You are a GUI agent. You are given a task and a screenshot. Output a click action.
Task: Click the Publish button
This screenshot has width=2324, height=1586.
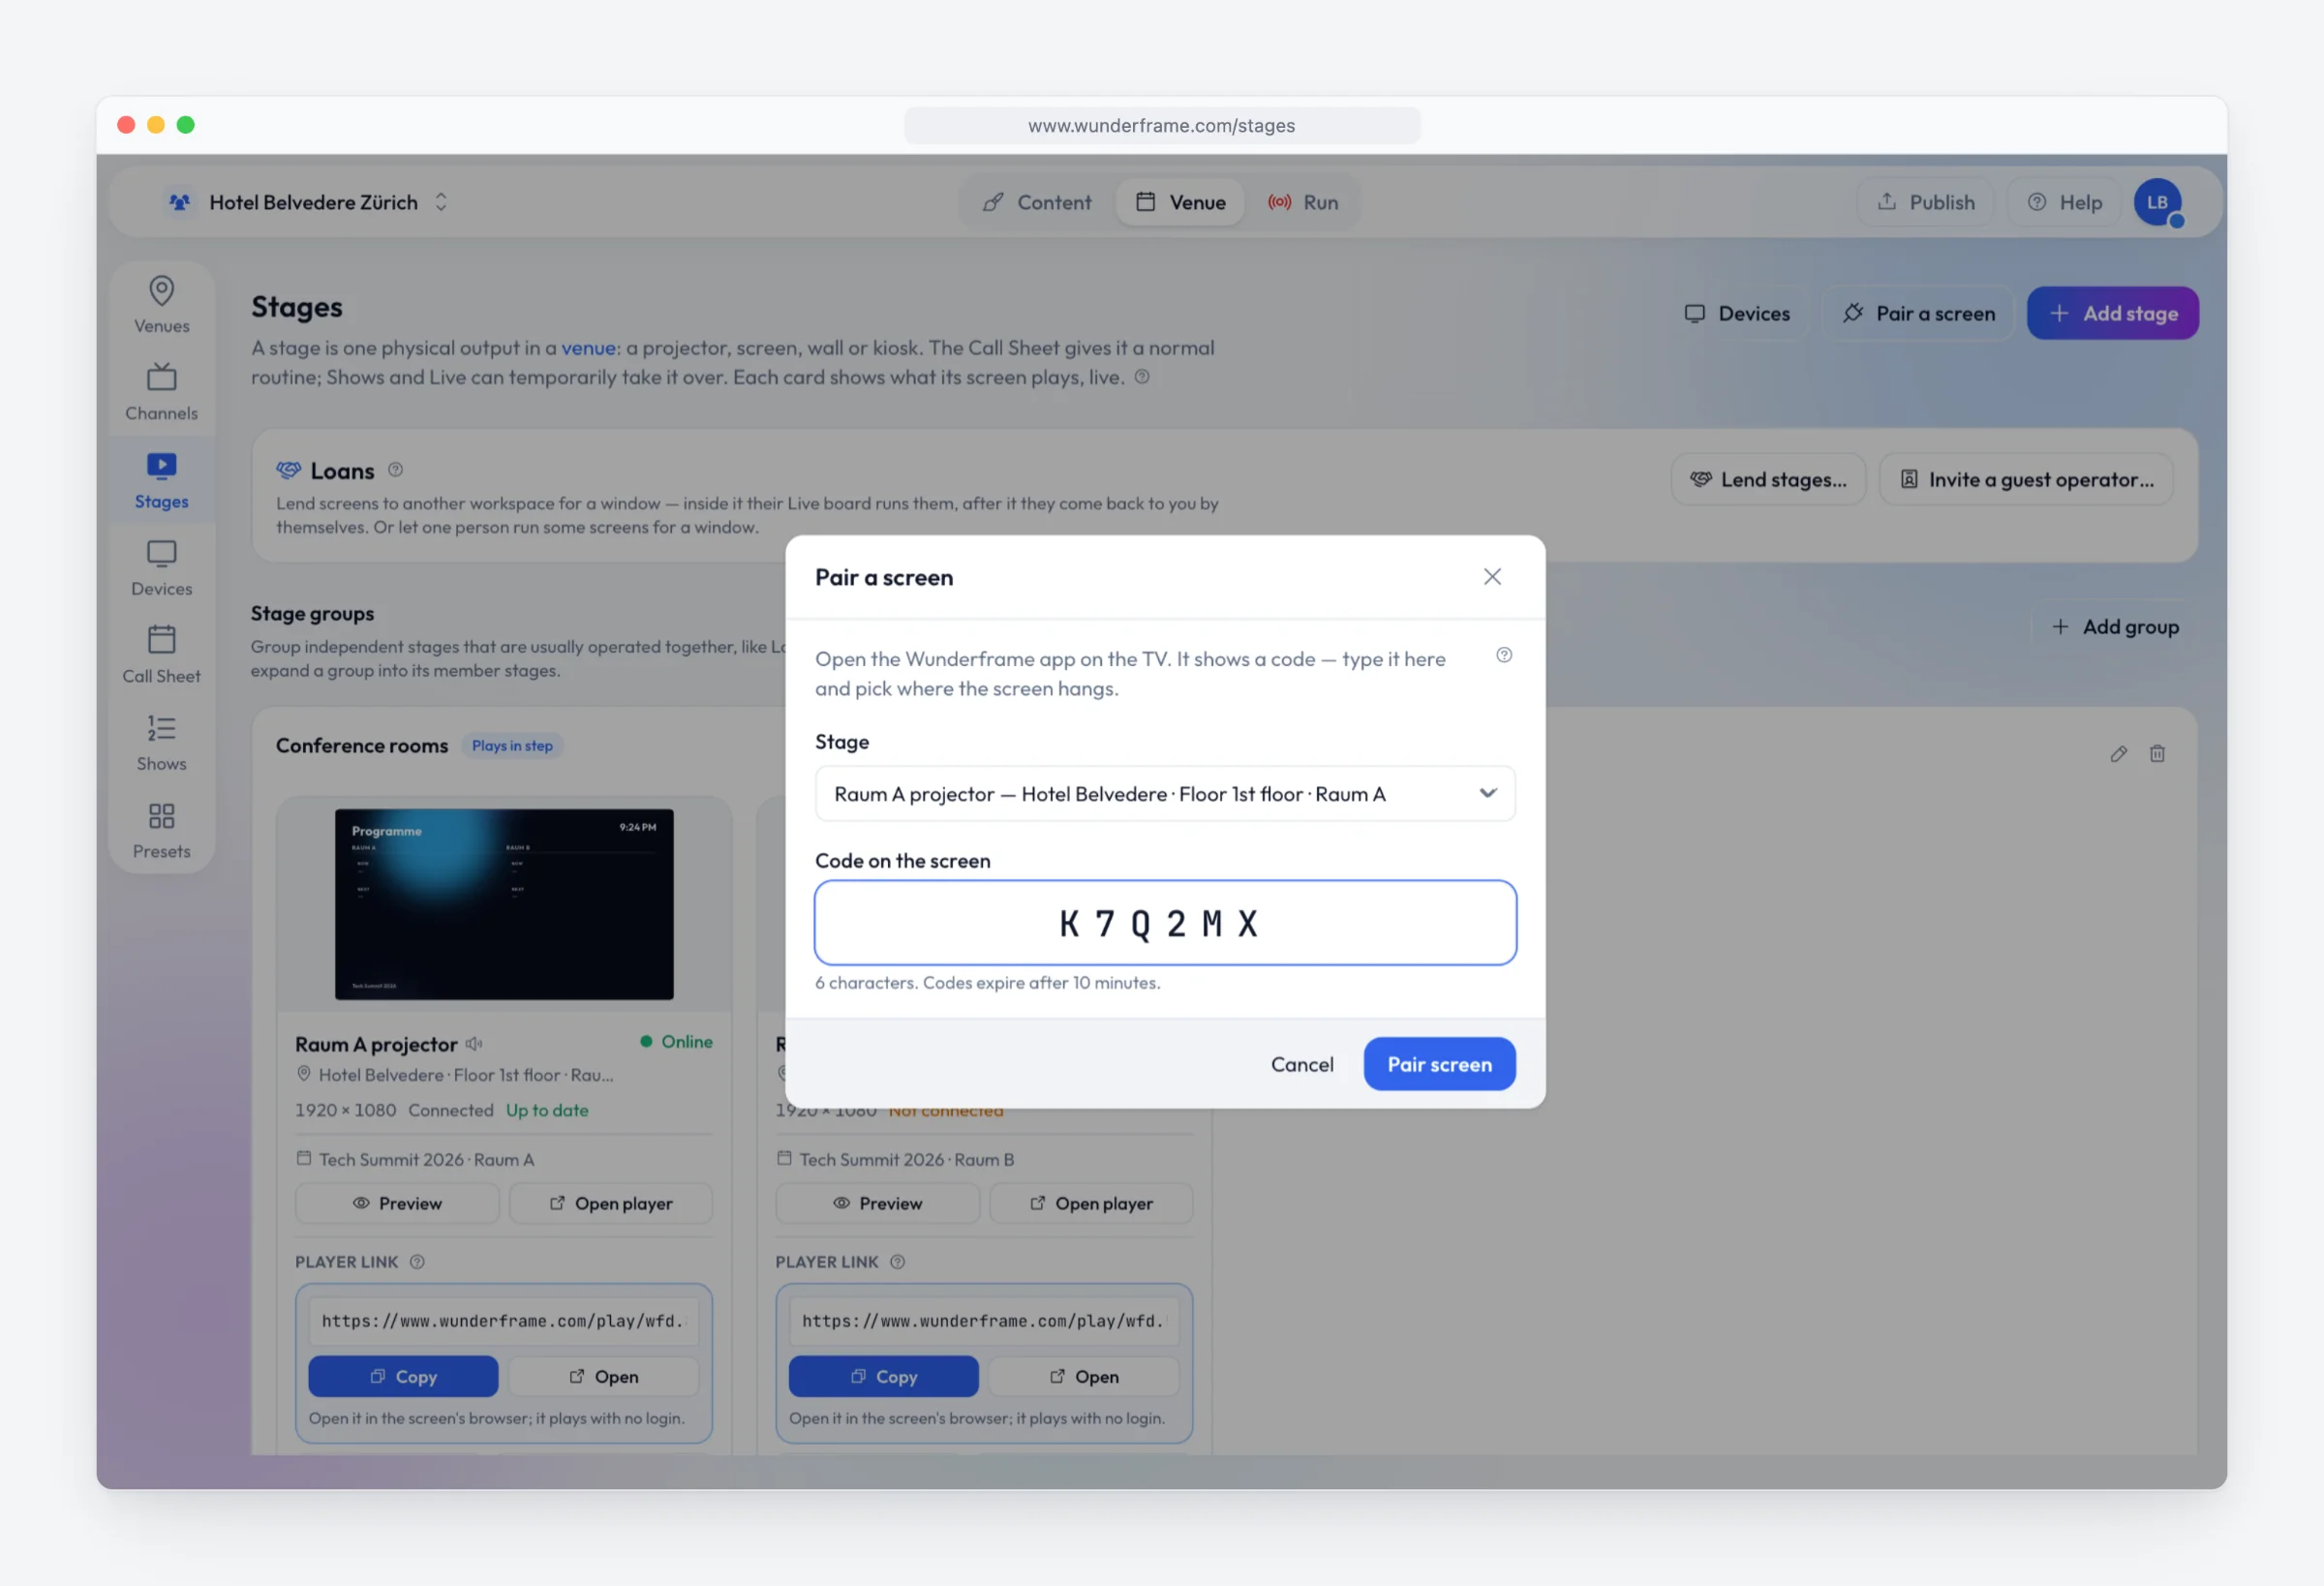[1925, 203]
